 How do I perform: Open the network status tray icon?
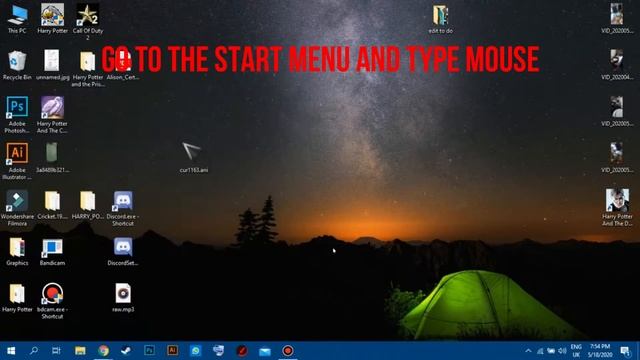[540, 351]
